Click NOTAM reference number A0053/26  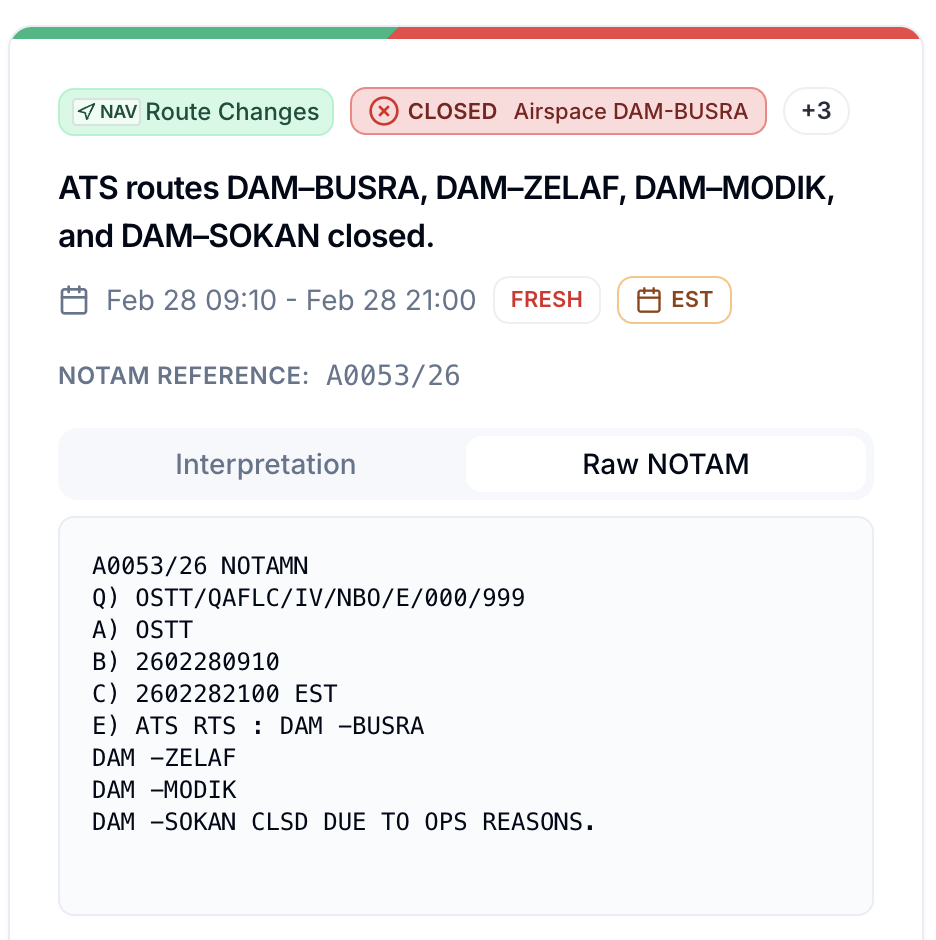pyautogui.click(x=393, y=376)
